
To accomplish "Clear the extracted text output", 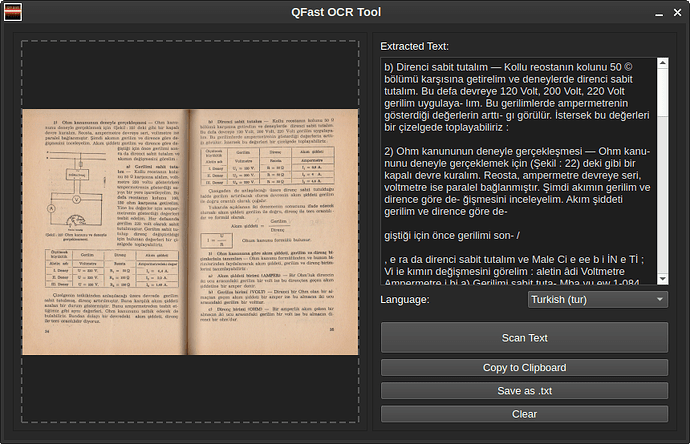I will [524, 413].
